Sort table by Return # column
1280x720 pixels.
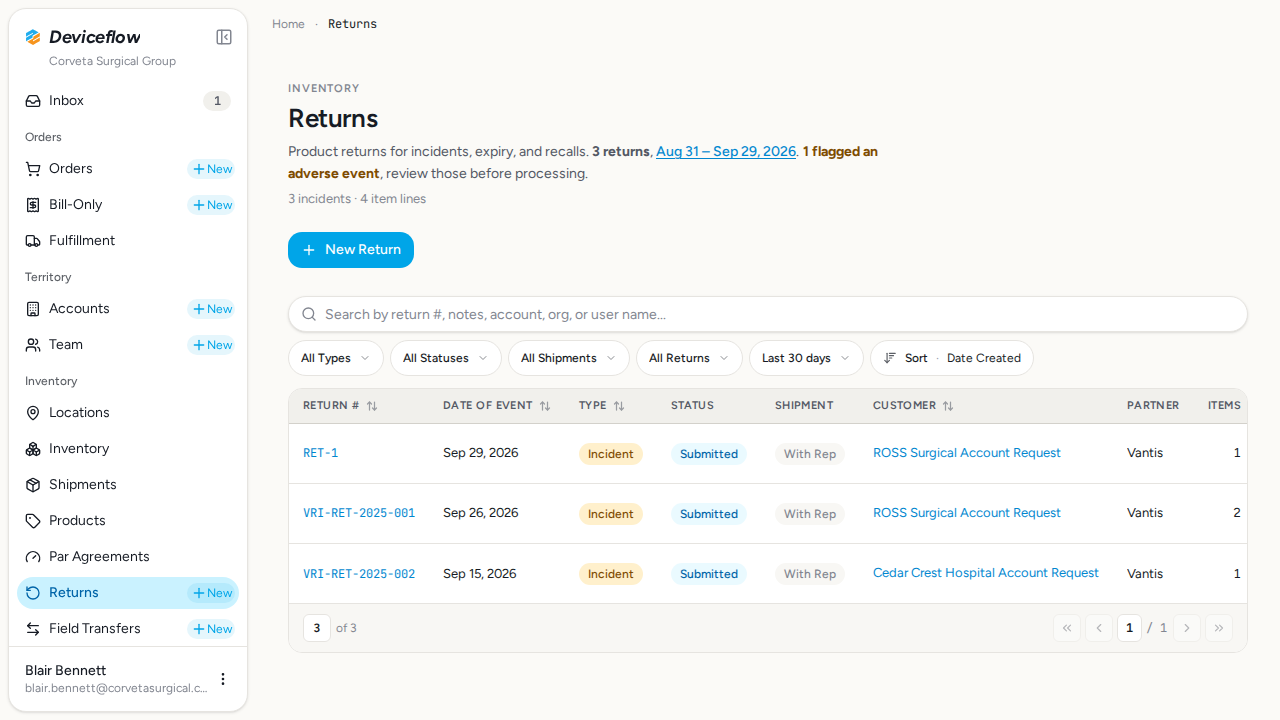340,406
